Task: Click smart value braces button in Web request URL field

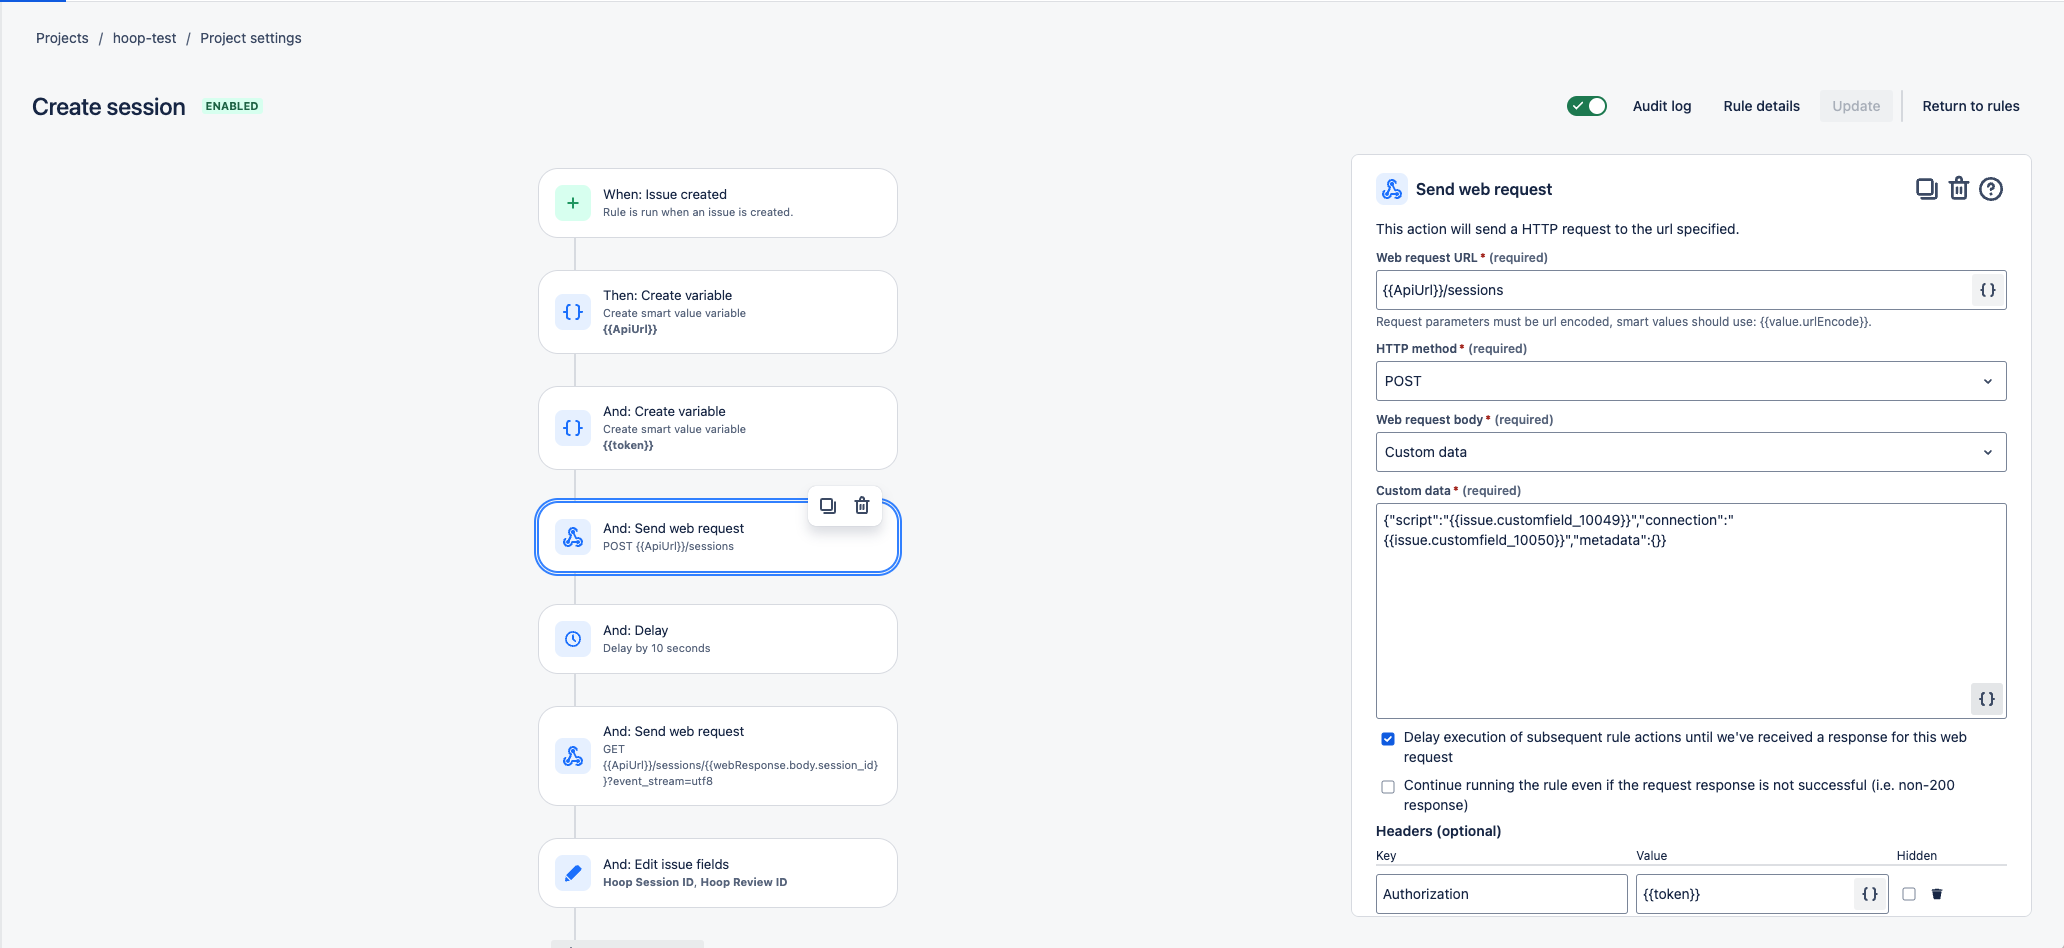Action: point(1988,290)
